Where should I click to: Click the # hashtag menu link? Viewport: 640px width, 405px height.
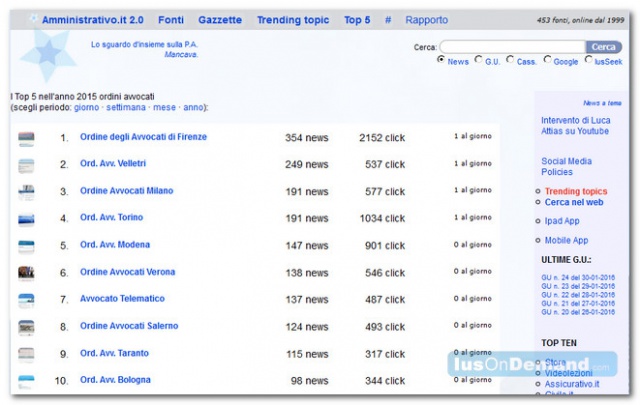pos(388,20)
